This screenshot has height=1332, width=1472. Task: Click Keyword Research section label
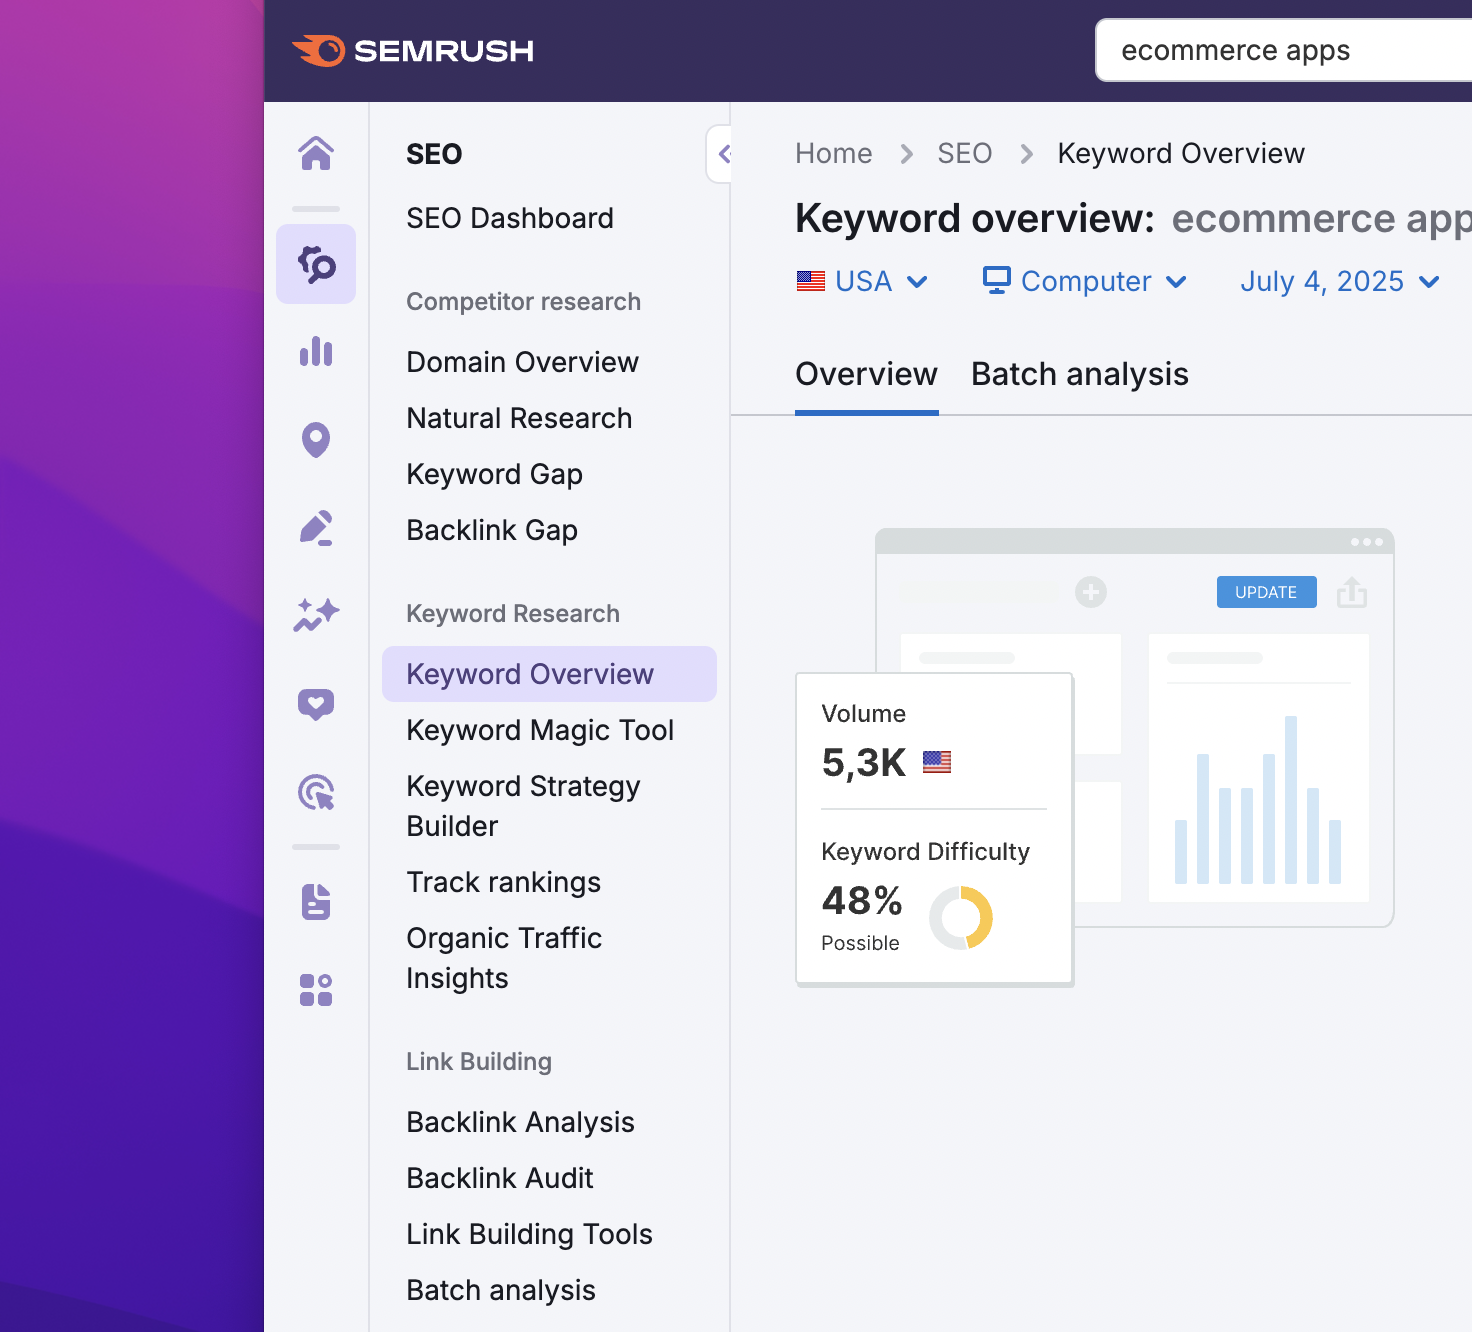point(513,614)
